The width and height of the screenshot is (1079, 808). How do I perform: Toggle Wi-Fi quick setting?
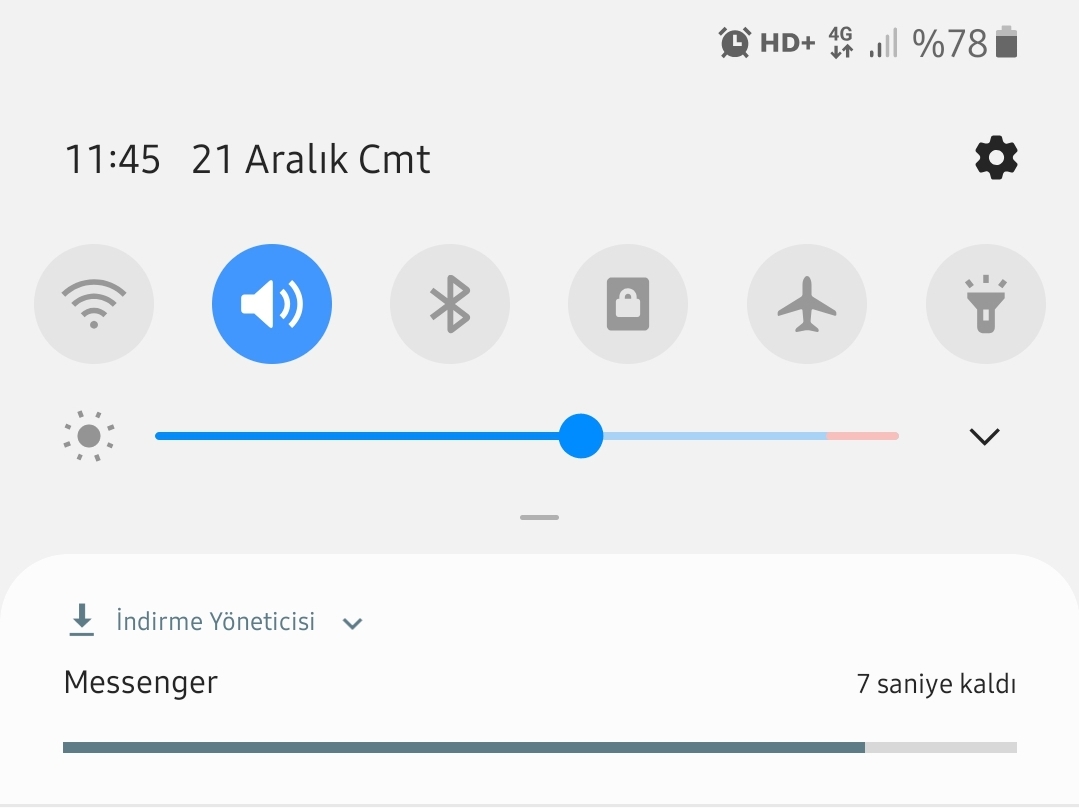click(x=94, y=304)
